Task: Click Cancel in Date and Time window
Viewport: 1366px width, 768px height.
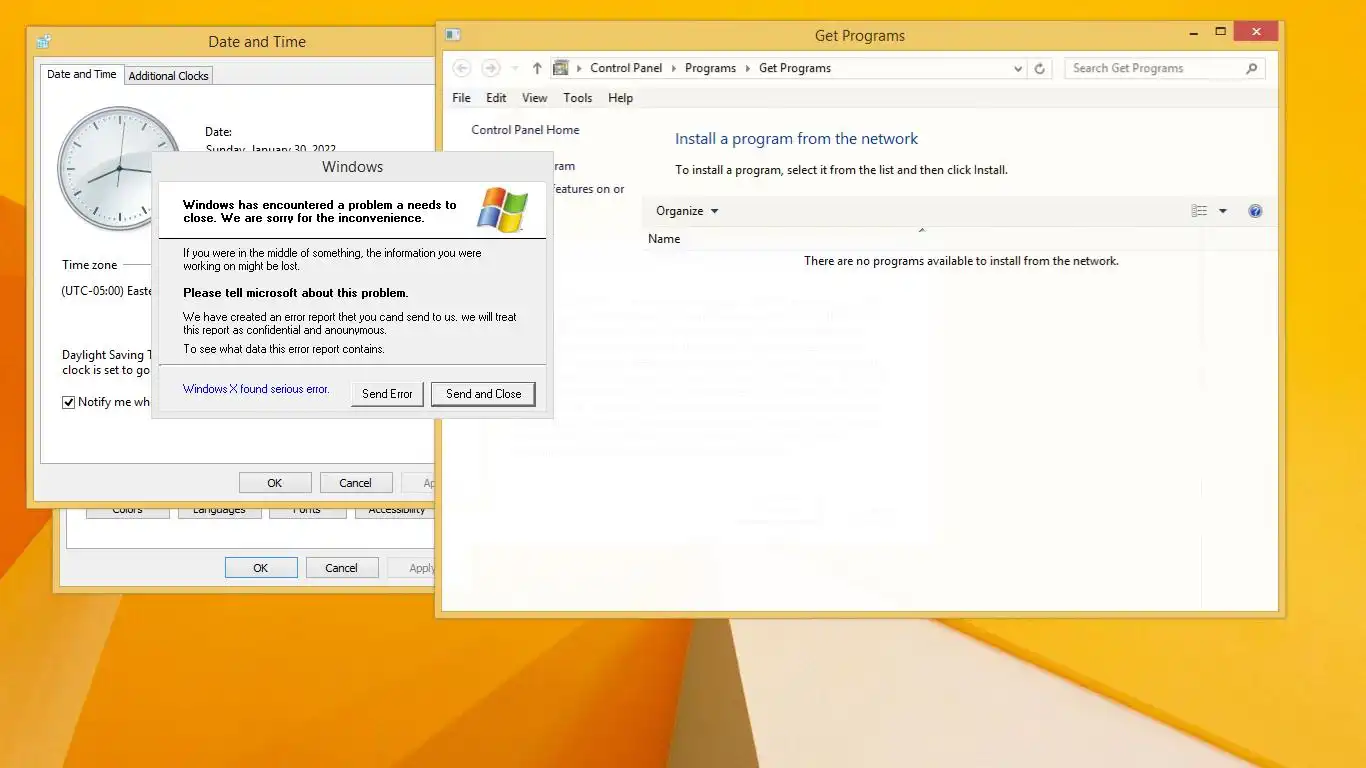Action: click(355, 483)
